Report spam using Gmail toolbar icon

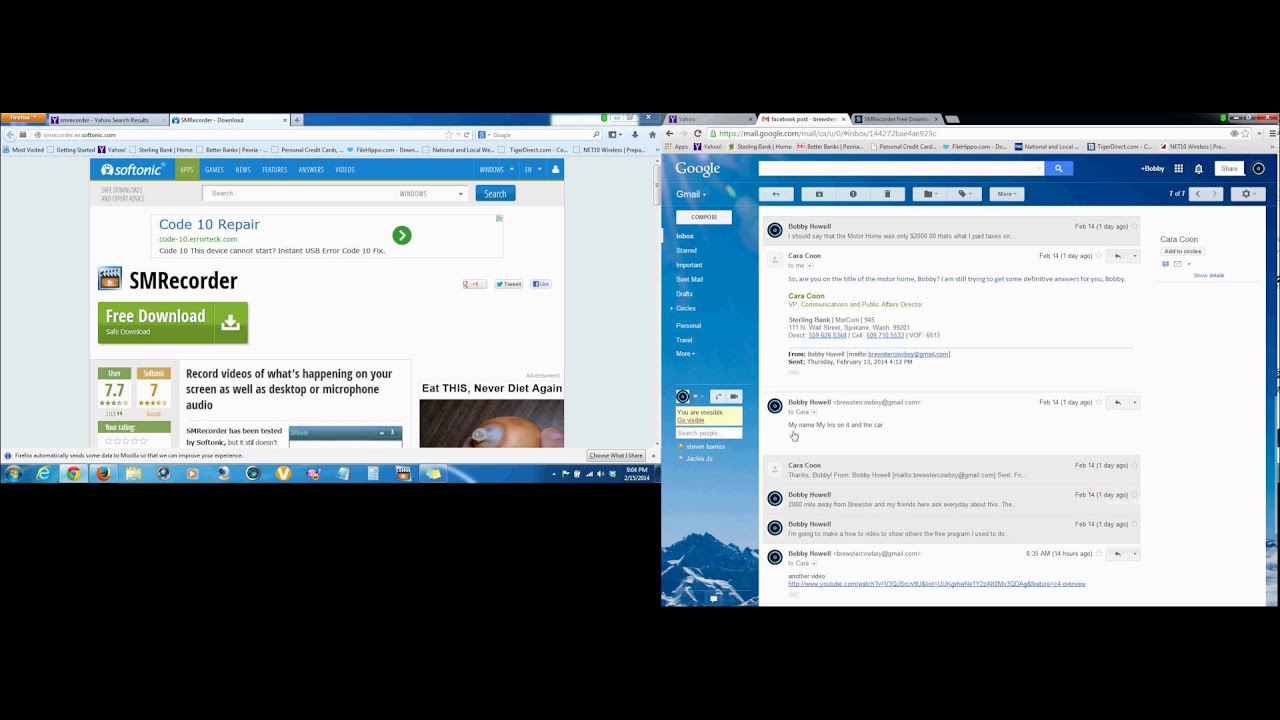click(x=853, y=194)
